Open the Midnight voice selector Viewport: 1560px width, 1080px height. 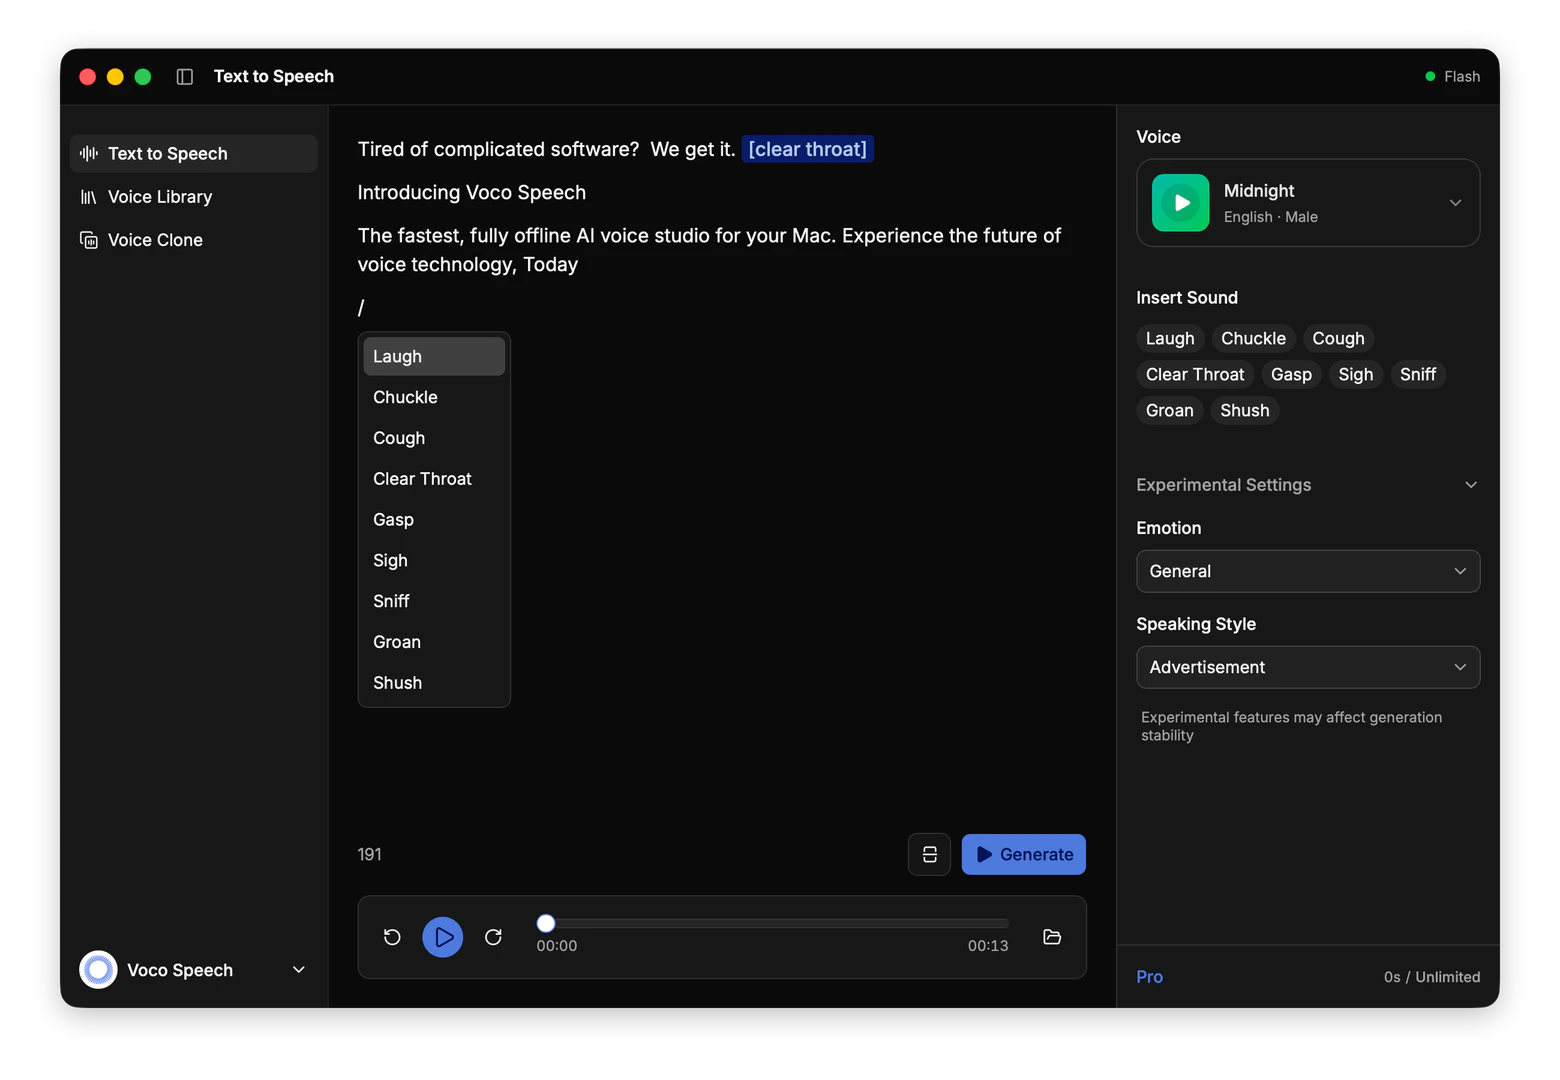[x=1455, y=202]
